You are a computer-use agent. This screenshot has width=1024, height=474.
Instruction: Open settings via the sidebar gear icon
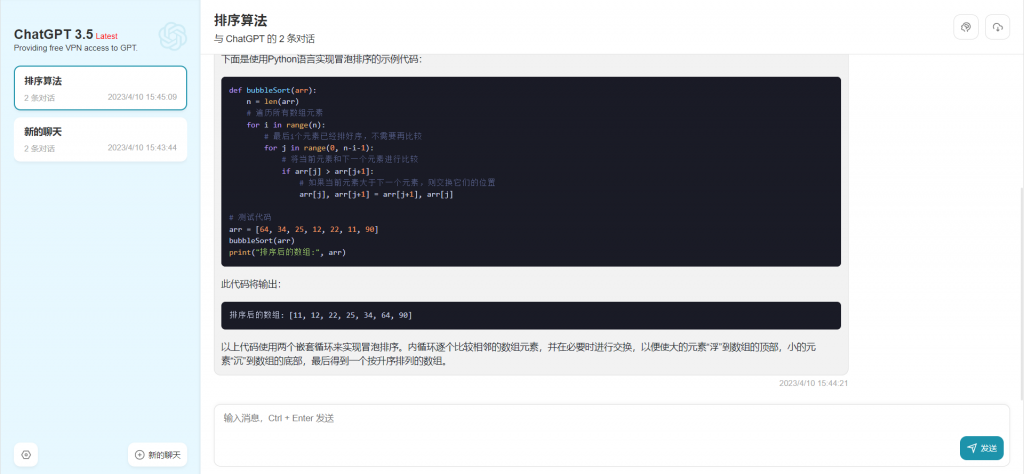[x=26, y=454]
